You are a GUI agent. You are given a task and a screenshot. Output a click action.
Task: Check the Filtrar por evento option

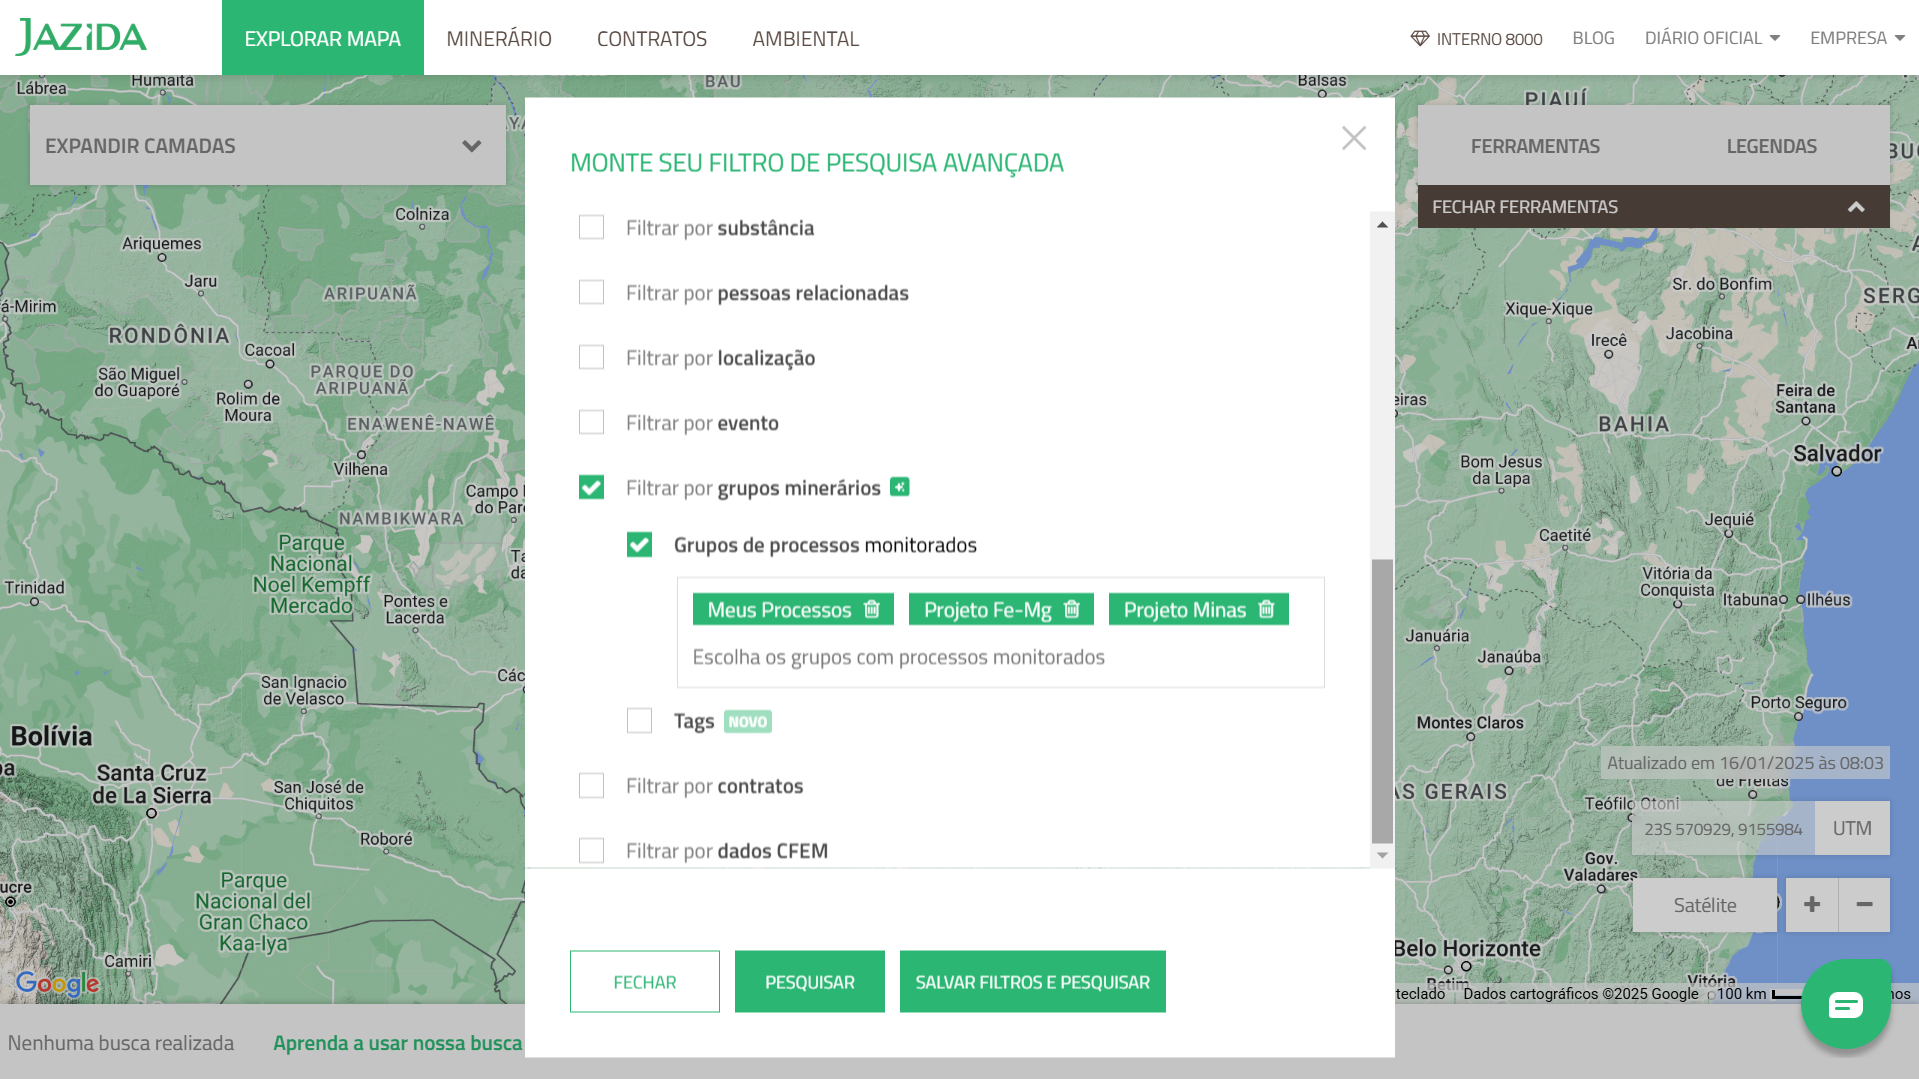[x=591, y=422]
